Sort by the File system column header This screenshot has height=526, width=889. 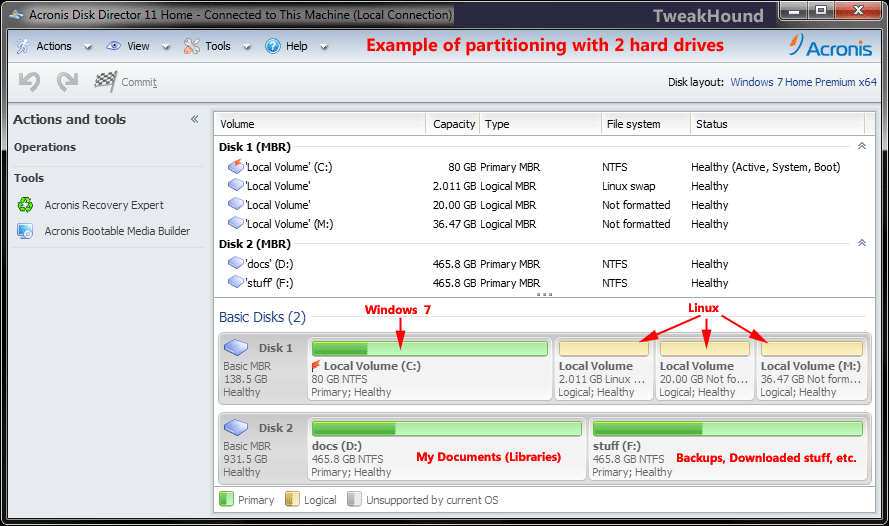pos(646,124)
